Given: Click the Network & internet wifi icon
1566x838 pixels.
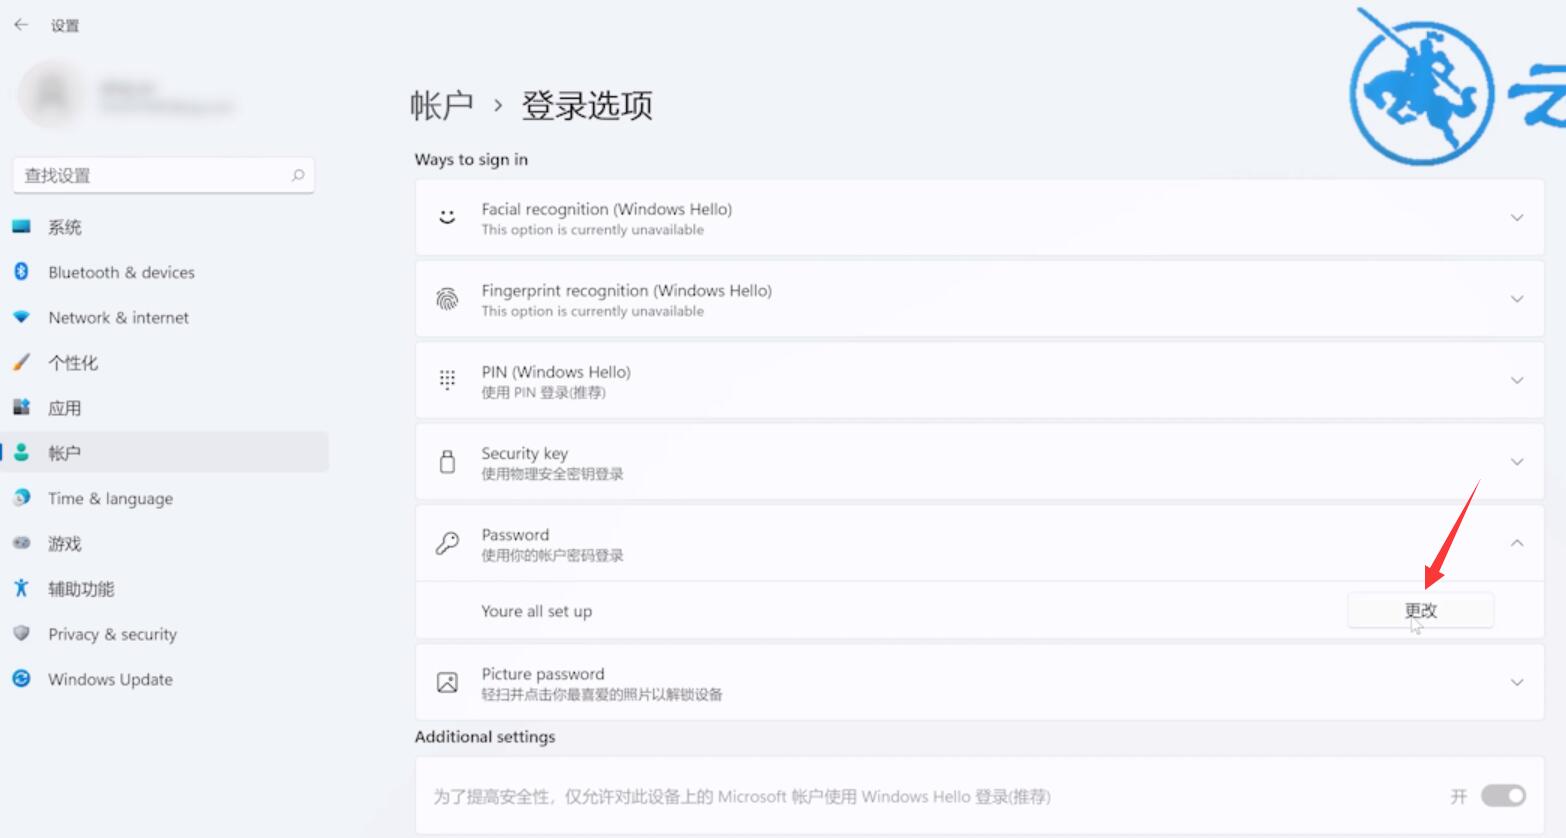Looking at the screenshot, I should tap(21, 317).
